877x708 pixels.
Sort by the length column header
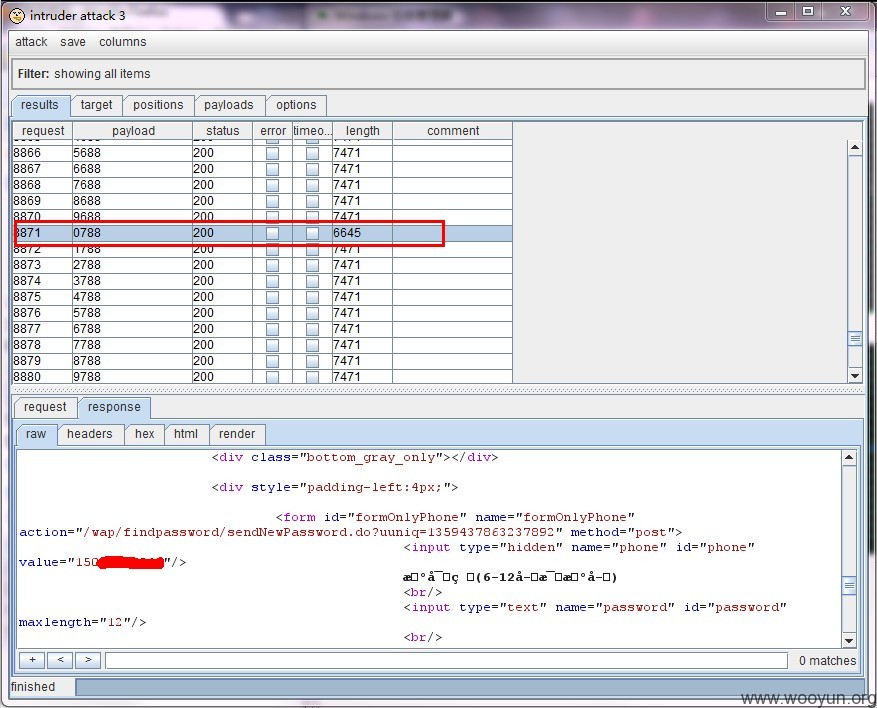[362, 131]
